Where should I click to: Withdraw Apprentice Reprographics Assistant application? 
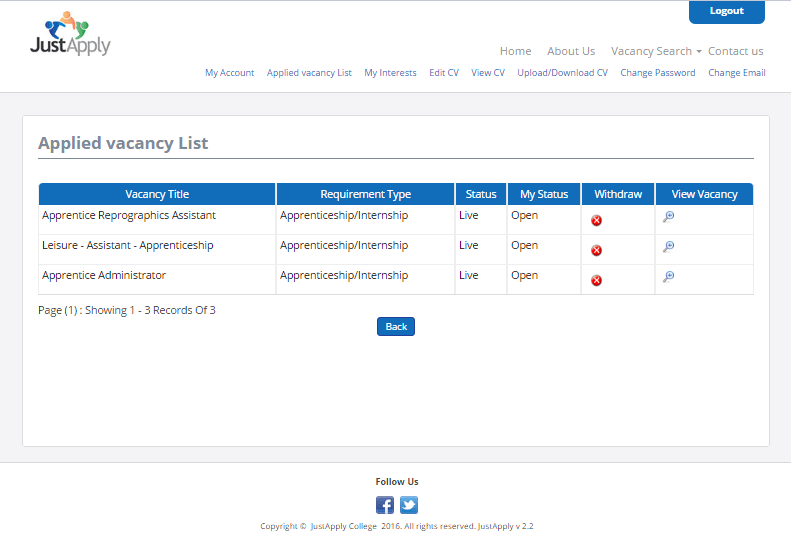click(596, 220)
